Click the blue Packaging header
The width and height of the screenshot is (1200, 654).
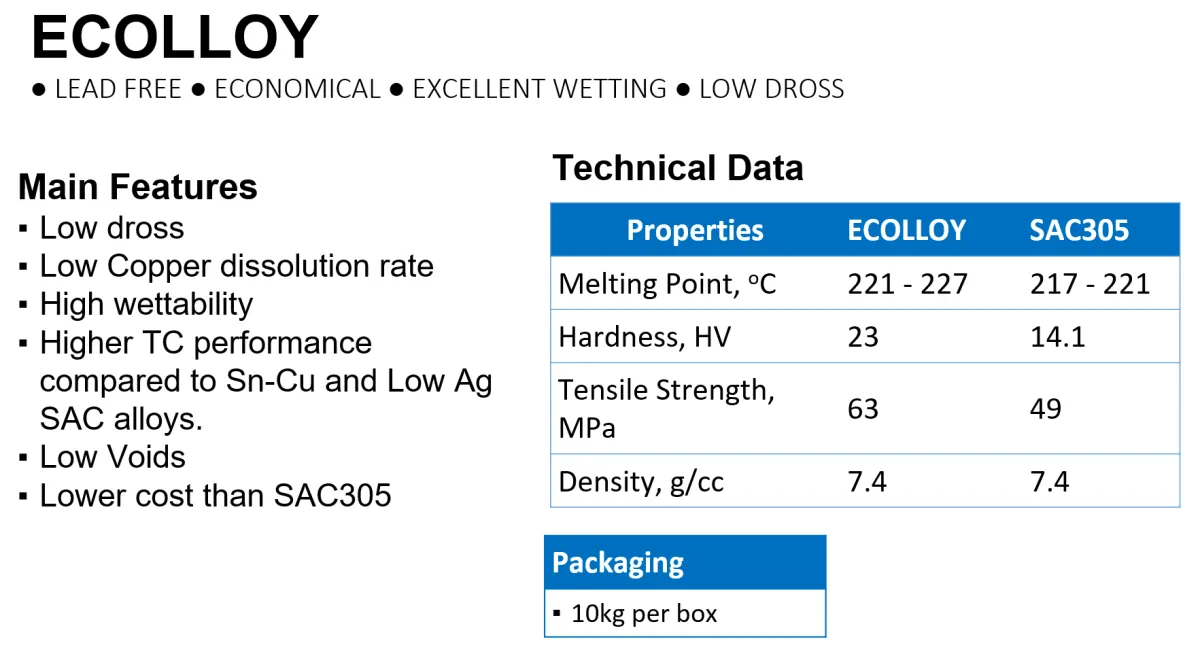click(685, 562)
